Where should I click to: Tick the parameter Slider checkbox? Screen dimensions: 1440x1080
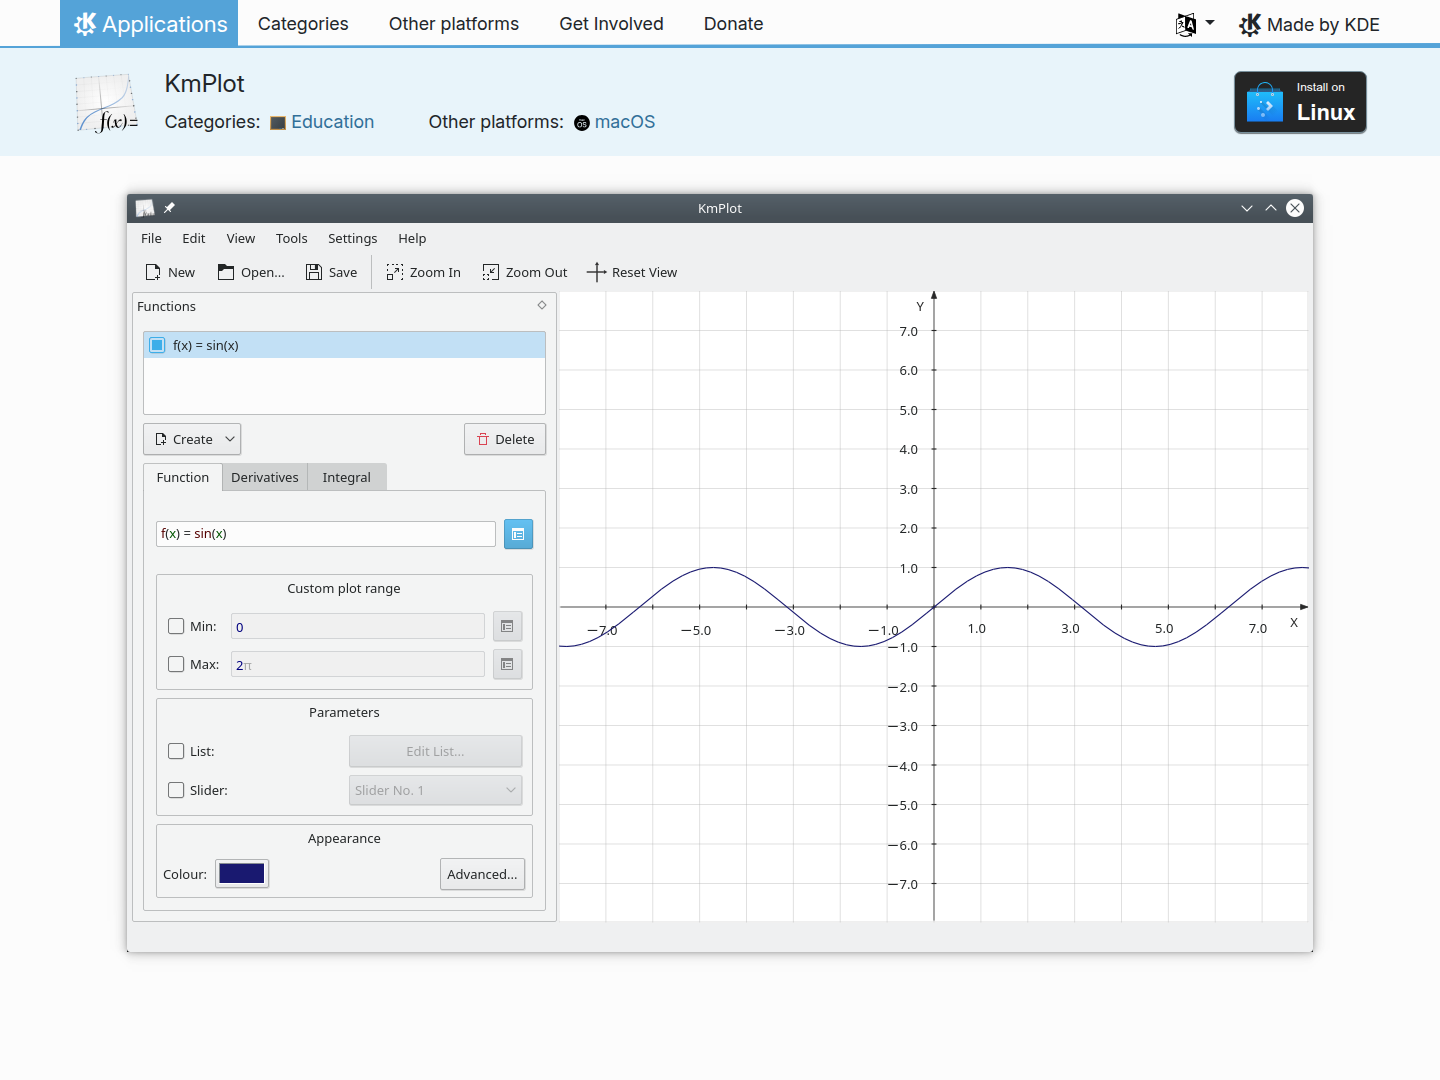[x=176, y=790]
